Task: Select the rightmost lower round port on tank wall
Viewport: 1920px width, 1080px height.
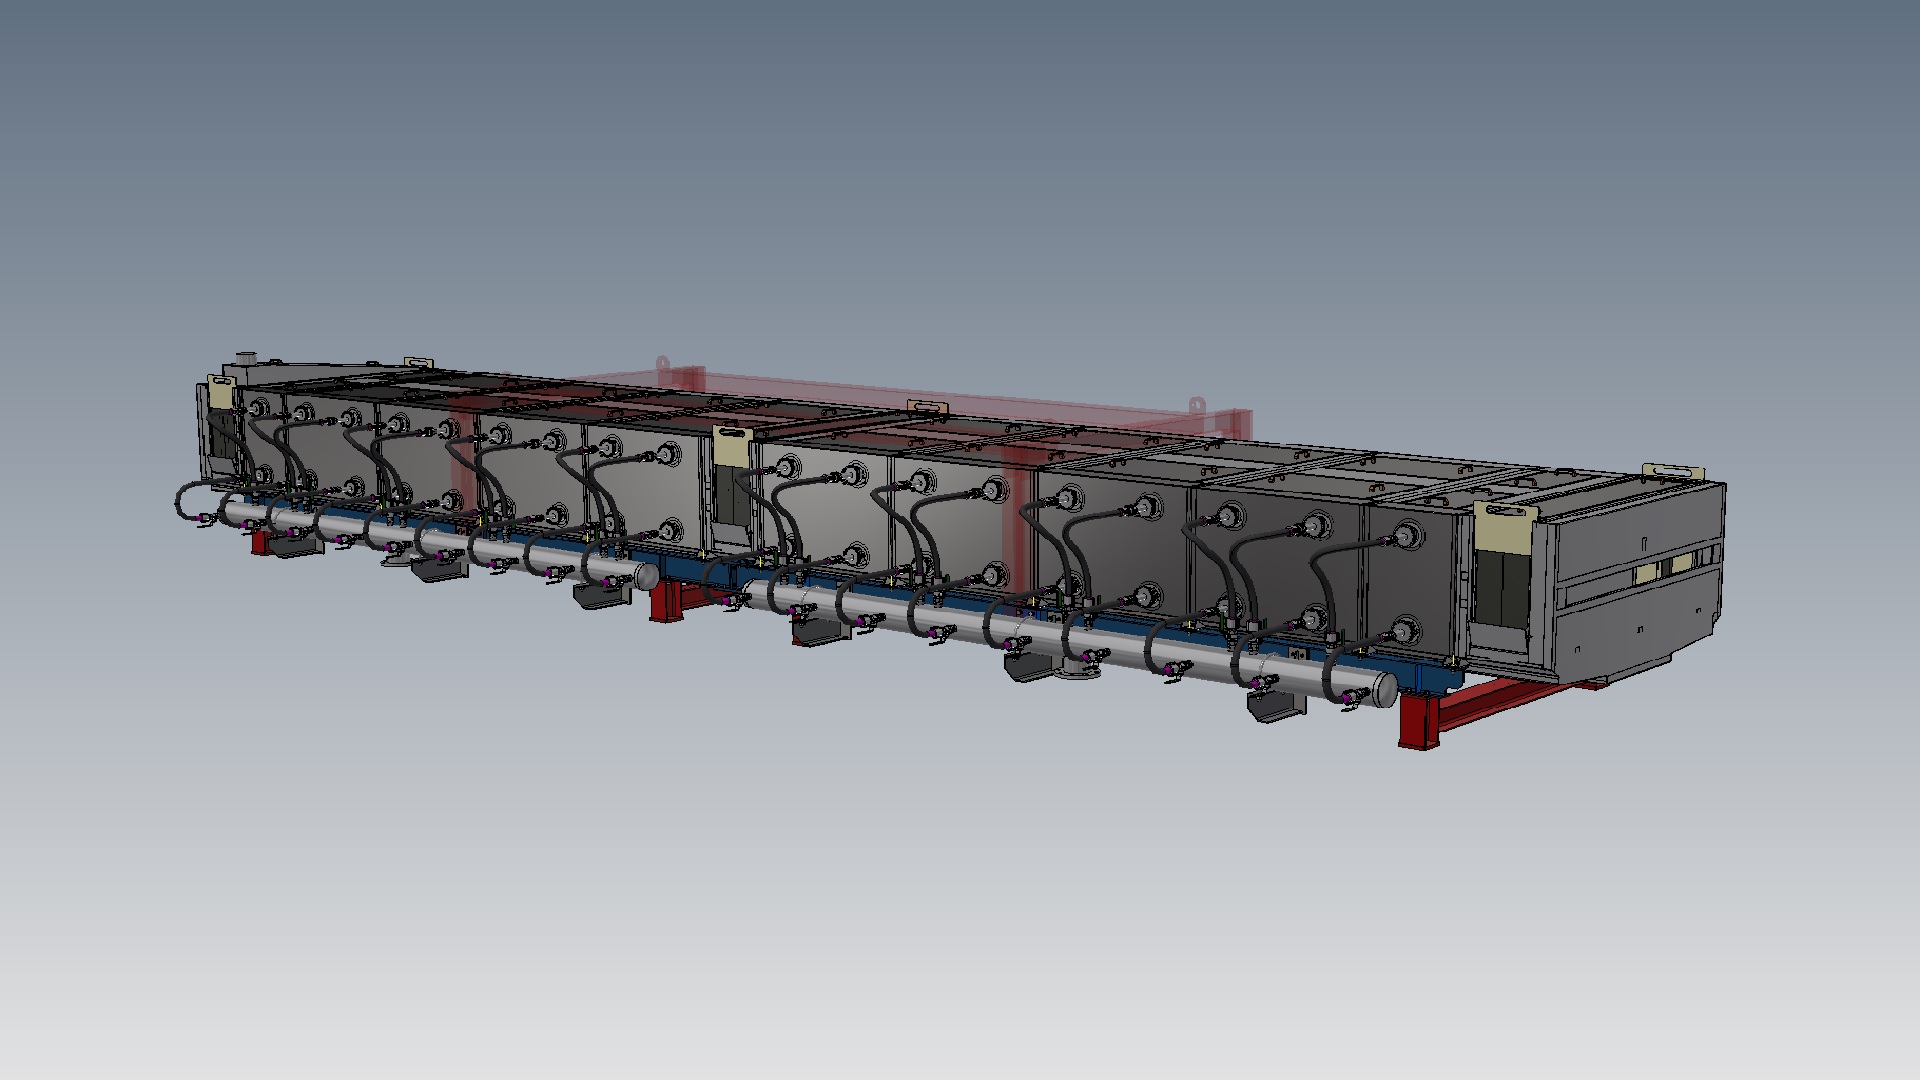Action: [x=1404, y=630]
